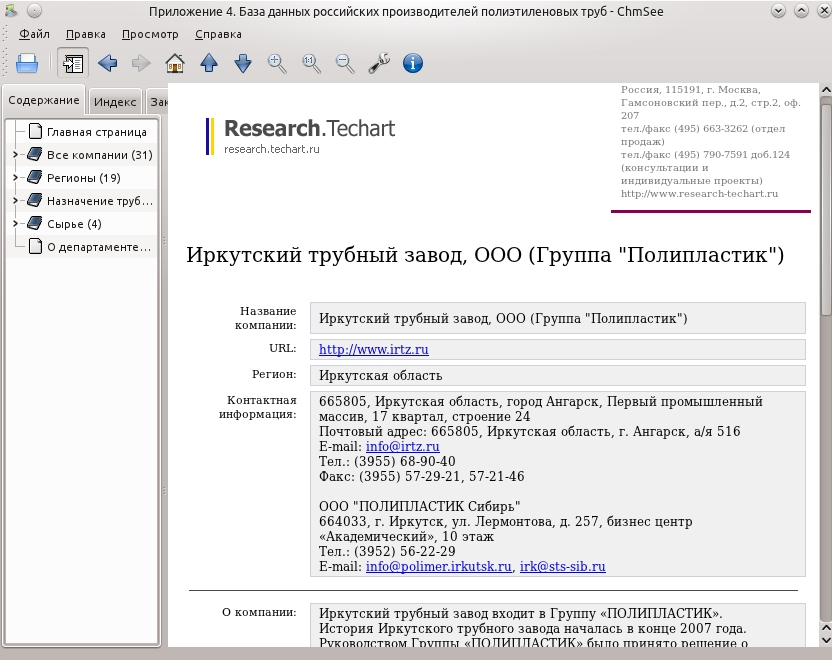Select the partially visible Зак tab
832x660 pixels.
point(158,102)
